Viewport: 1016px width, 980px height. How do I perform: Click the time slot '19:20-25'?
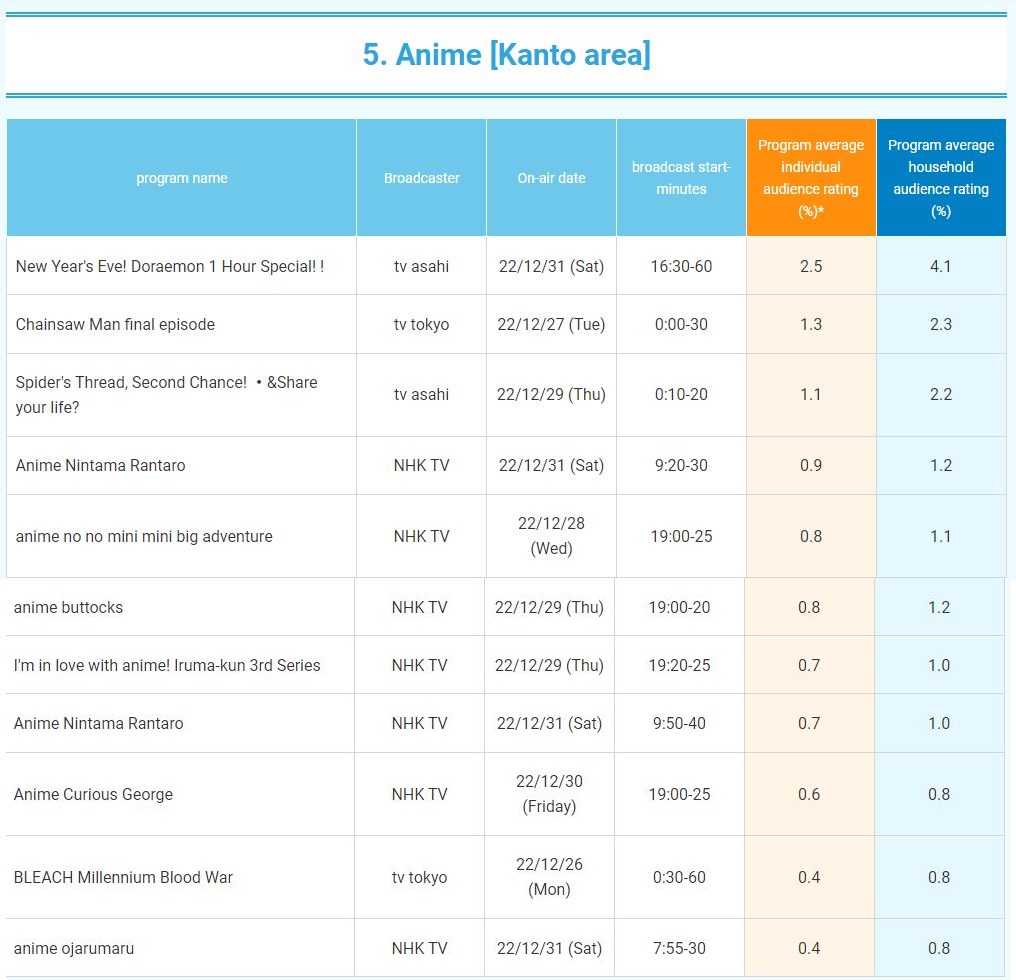(x=679, y=665)
